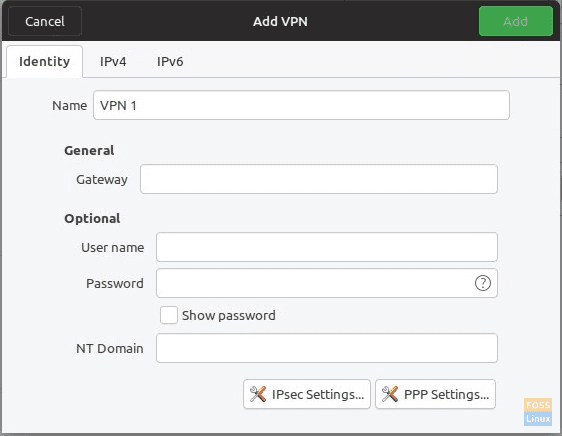Select the Identity tab
The height and width of the screenshot is (436, 562).
click(44, 62)
